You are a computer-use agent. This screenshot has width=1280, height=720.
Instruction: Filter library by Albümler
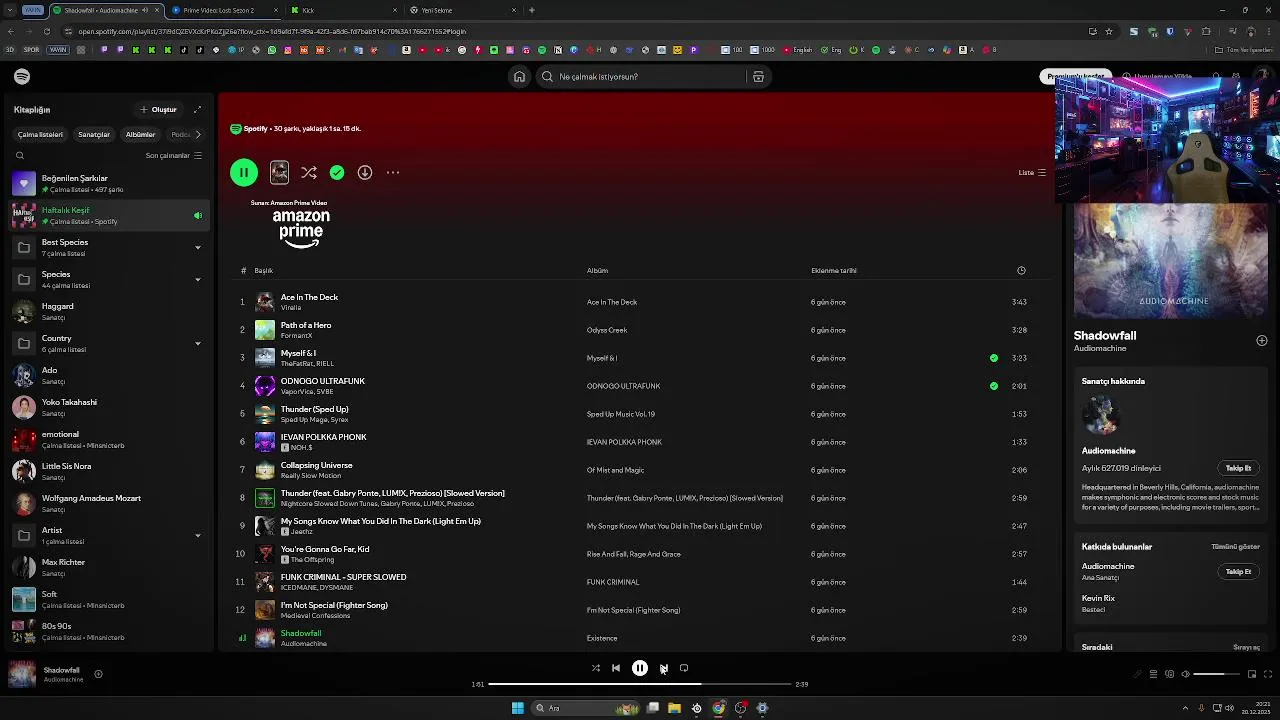[140, 134]
